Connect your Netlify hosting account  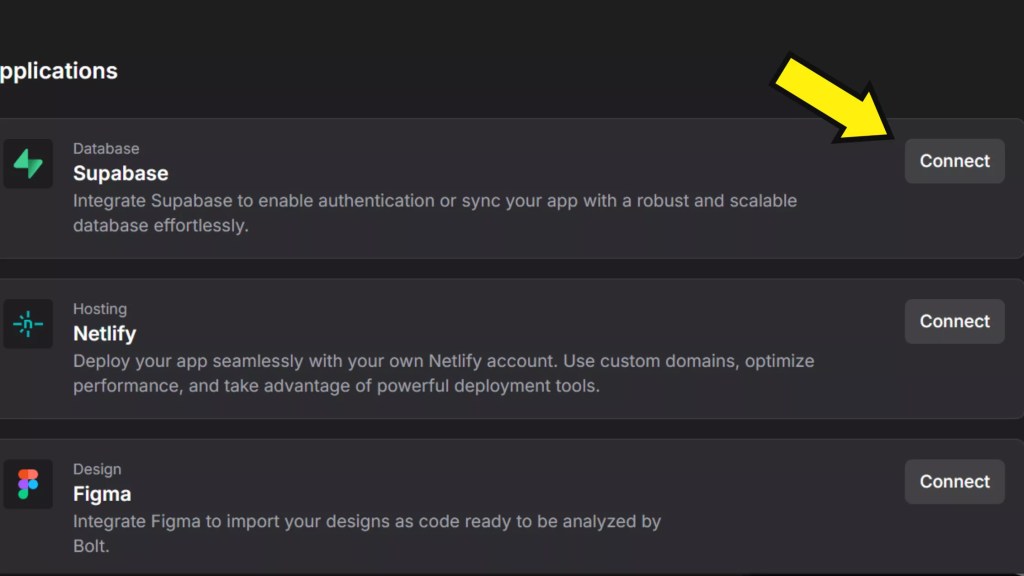point(954,321)
